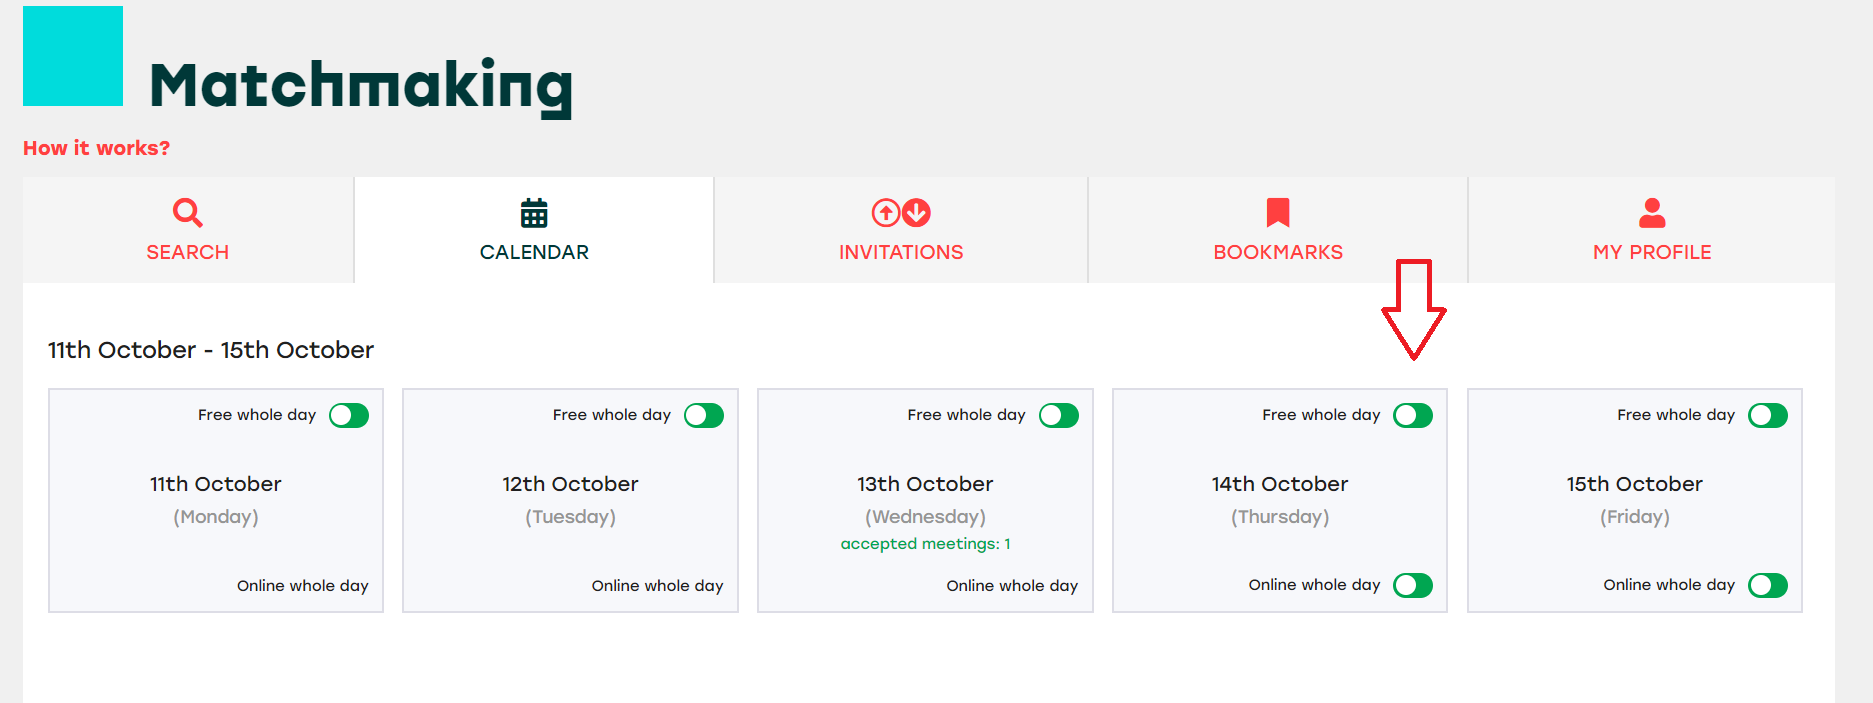Open the How it works? link

97,148
